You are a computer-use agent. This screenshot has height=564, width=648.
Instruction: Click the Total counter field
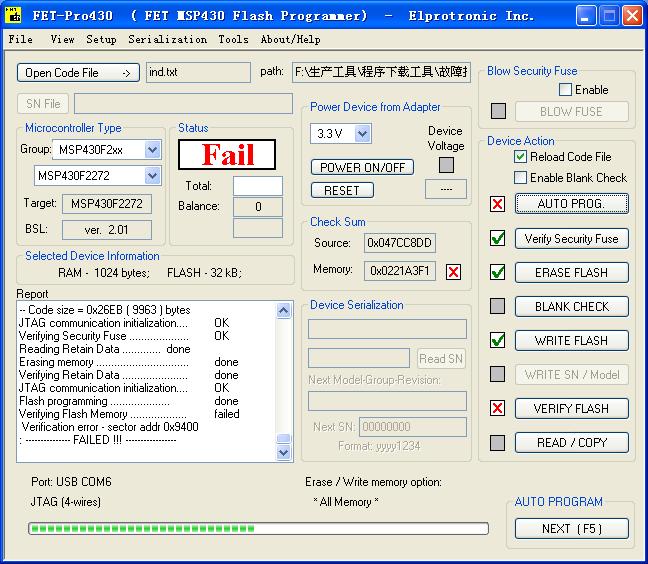point(258,186)
